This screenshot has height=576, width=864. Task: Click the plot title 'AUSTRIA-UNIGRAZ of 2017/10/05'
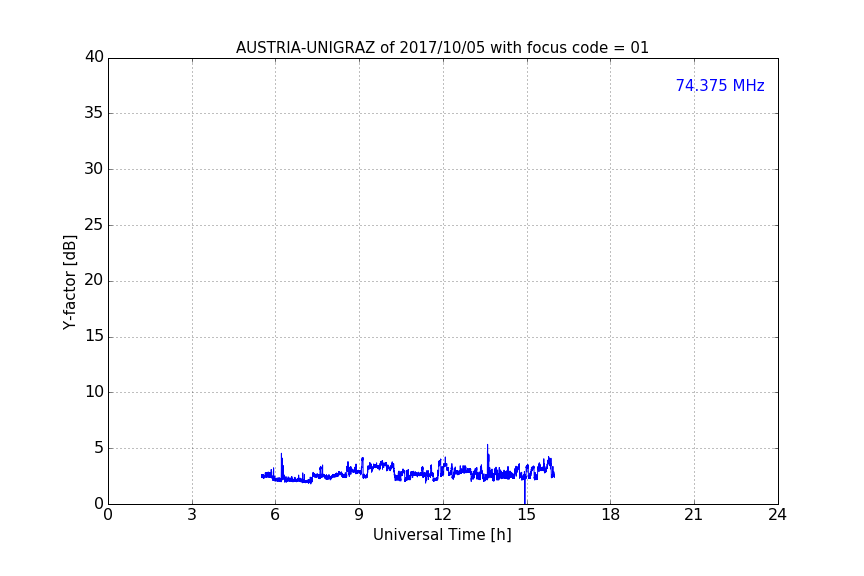click(x=442, y=47)
